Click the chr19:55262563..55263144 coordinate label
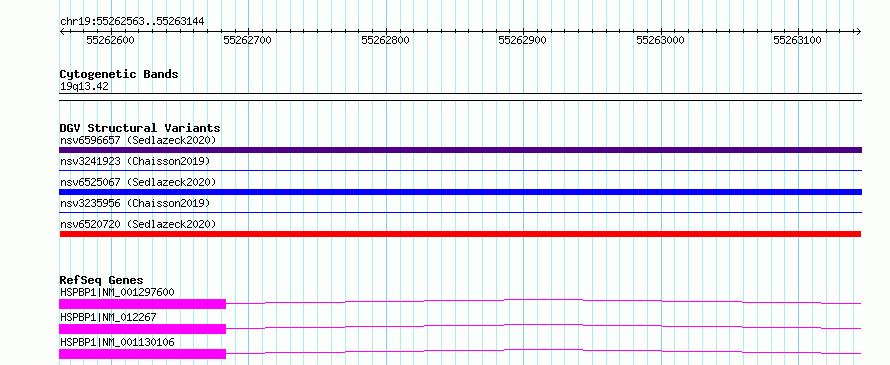Image resolution: width=890 pixels, height=365 pixels. [x=132, y=21]
